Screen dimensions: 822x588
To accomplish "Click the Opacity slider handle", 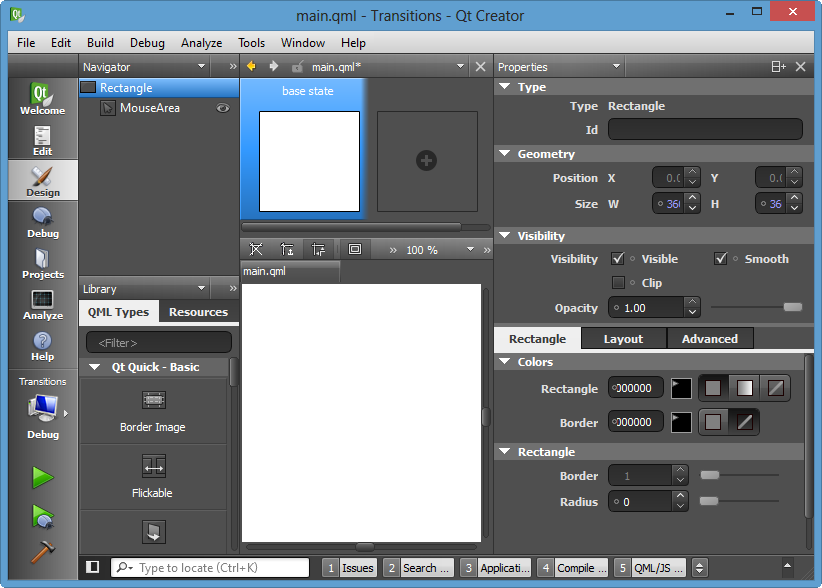I will click(793, 307).
